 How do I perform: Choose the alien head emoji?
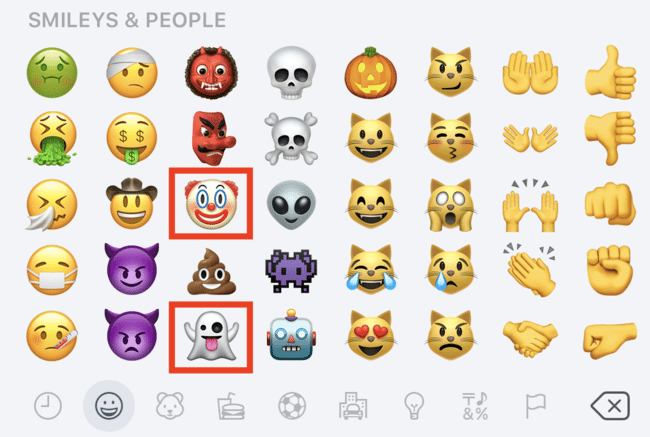[x=291, y=204]
